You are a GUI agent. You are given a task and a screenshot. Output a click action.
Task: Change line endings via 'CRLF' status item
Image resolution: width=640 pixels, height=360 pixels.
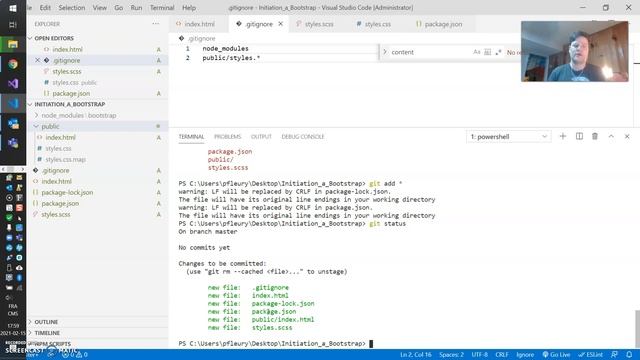502,355
